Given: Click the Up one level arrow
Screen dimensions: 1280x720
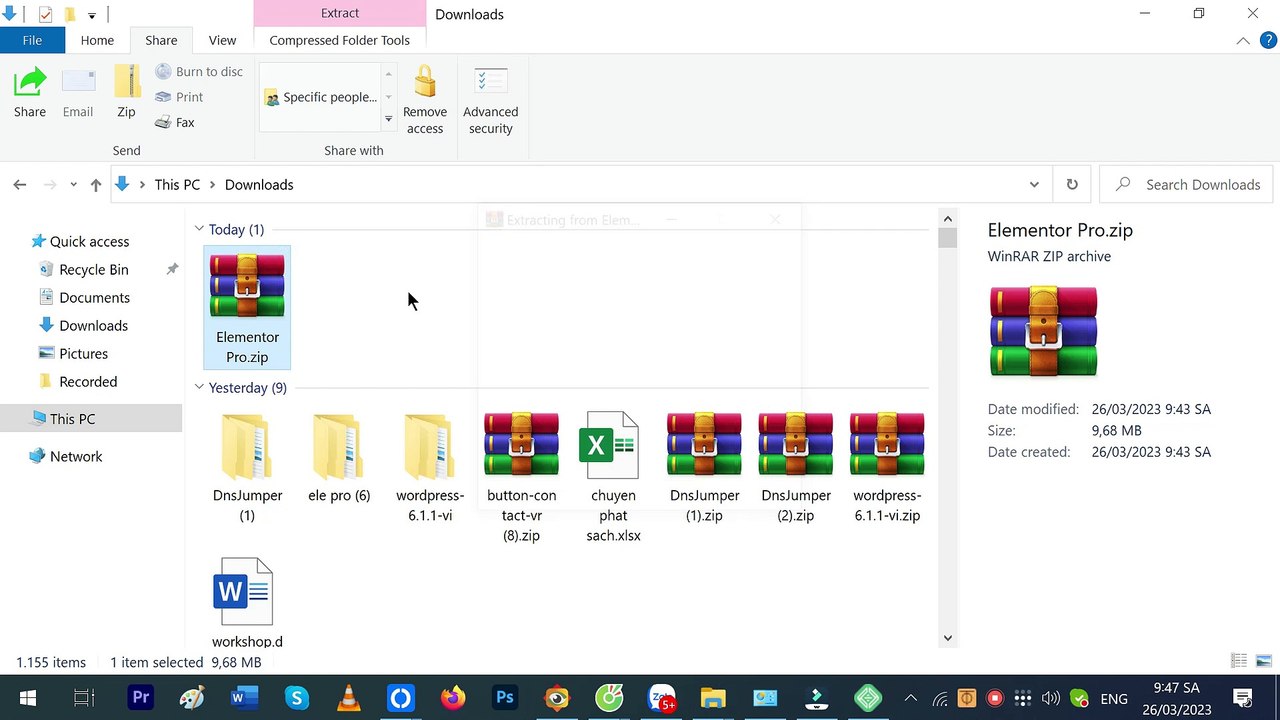Looking at the screenshot, I should pos(96,185).
